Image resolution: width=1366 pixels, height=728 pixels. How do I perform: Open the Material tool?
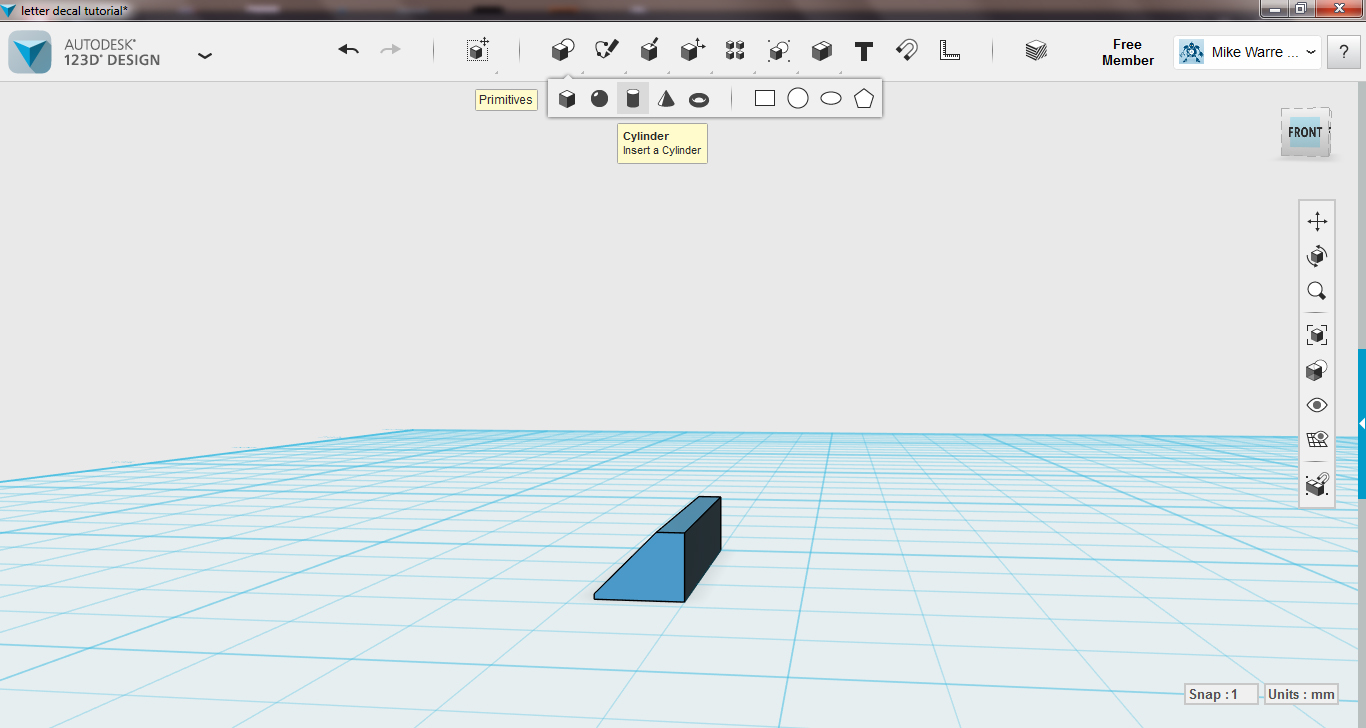pyautogui.click(x=1036, y=50)
